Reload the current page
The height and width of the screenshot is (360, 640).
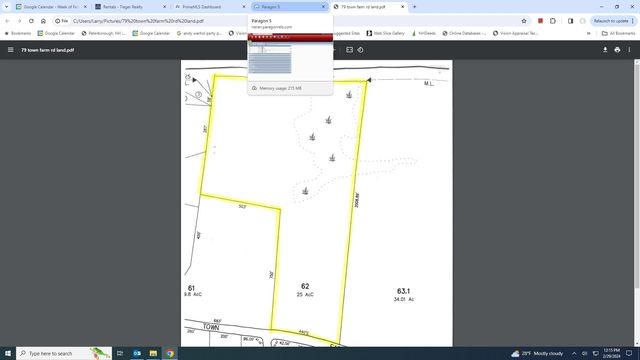point(31,21)
